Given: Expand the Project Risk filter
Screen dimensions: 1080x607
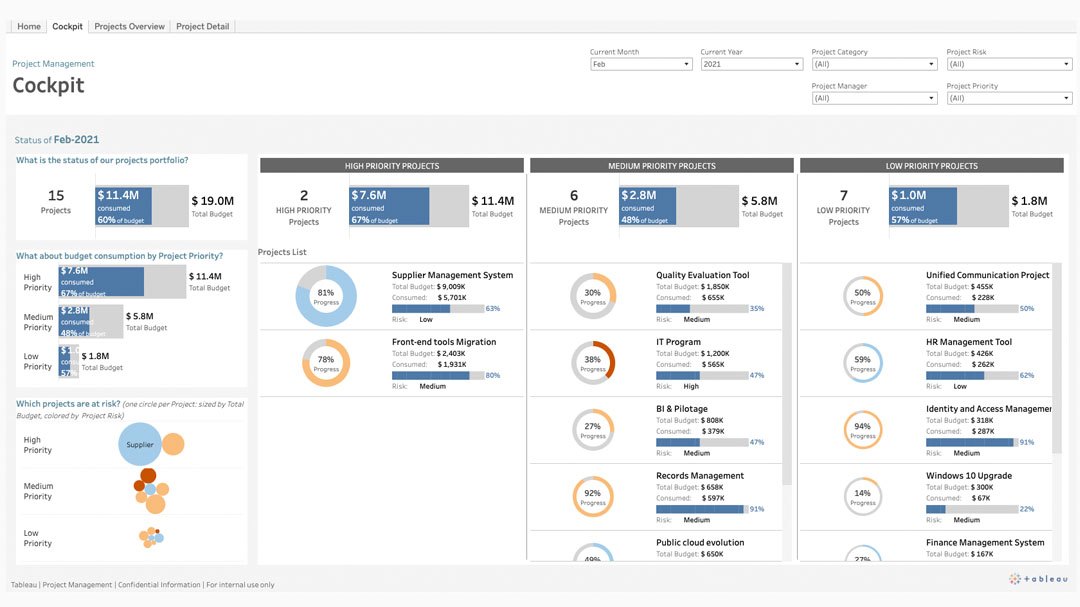Looking at the screenshot, I should click(x=1009, y=64).
